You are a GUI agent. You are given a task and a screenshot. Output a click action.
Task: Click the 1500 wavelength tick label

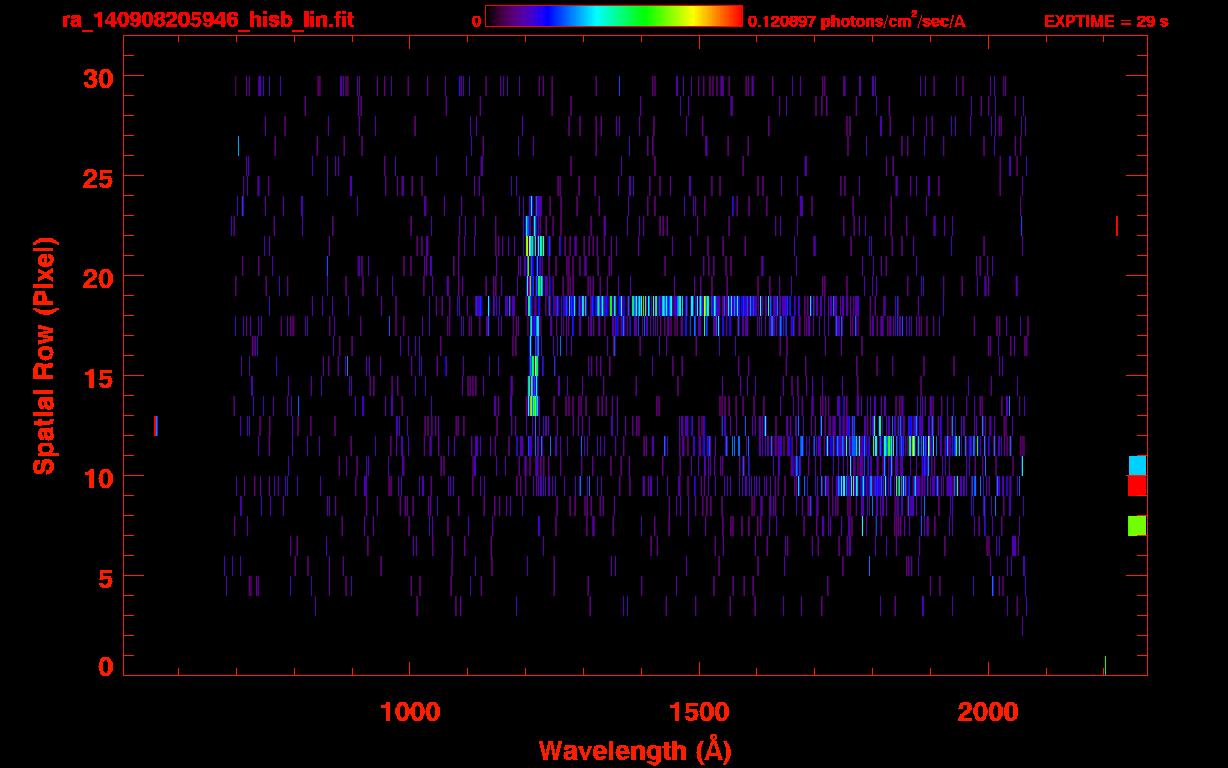[x=698, y=712]
